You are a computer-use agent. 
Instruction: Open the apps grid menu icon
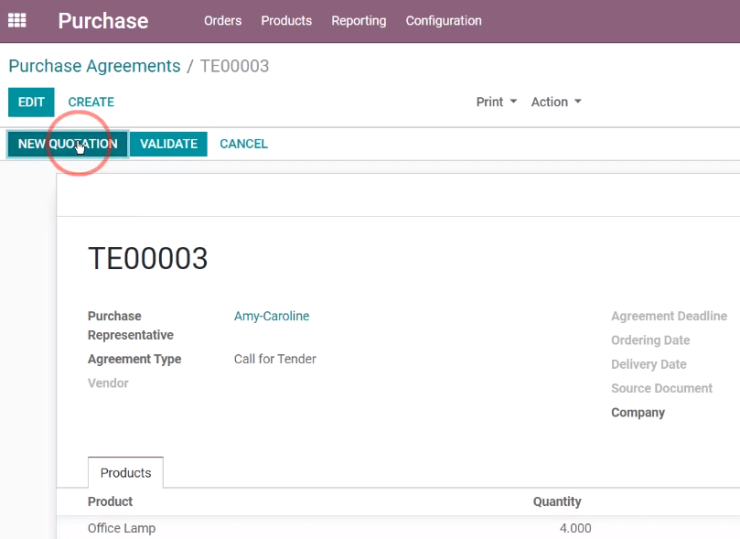point(17,21)
